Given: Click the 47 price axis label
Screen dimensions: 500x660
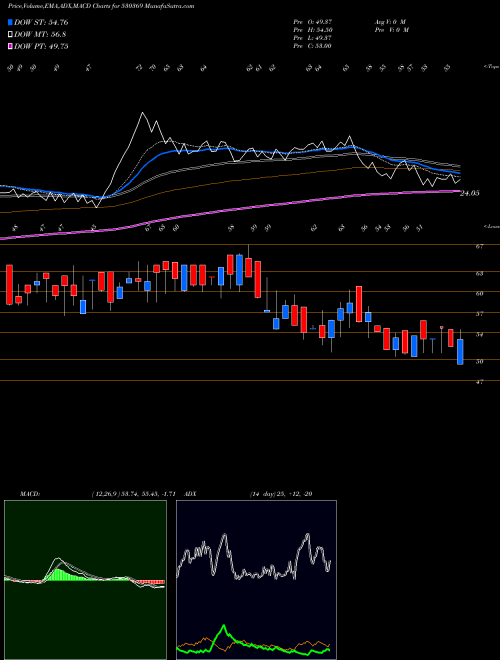Looking at the screenshot, I should pos(479,382).
